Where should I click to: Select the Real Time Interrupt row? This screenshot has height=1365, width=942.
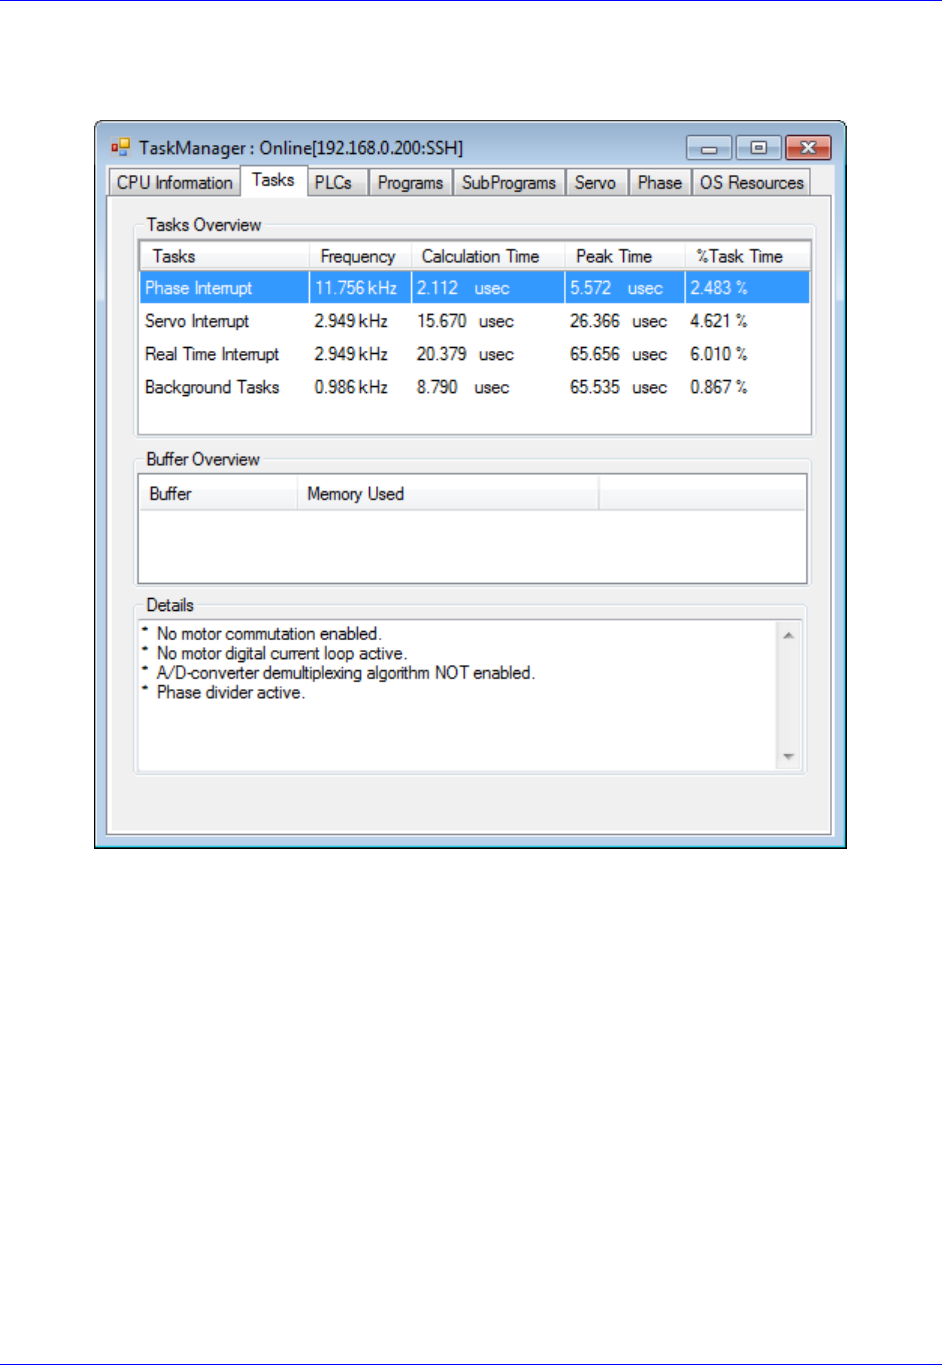[475, 354]
